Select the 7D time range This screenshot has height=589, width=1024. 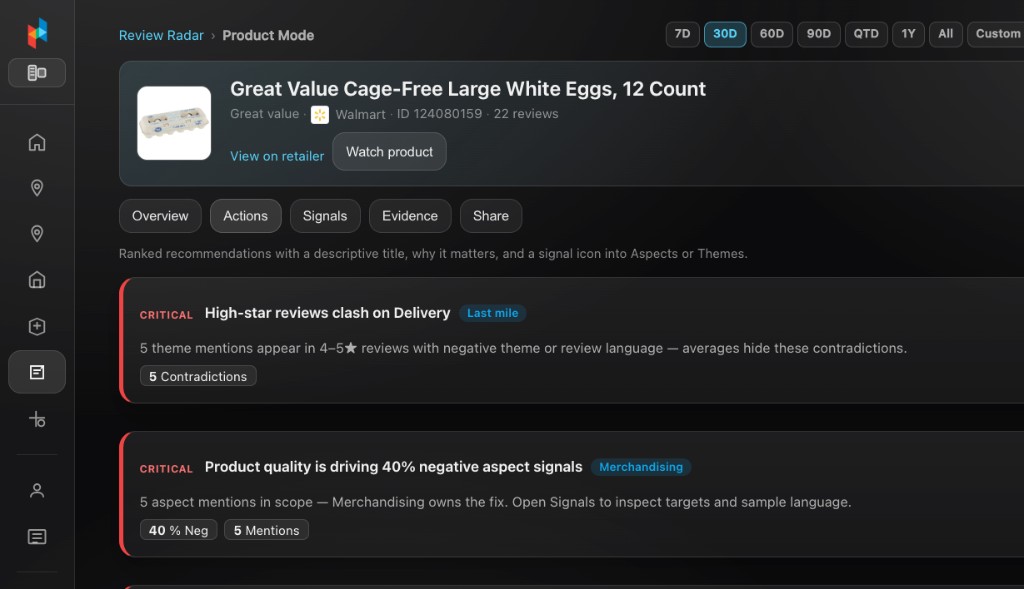pyautogui.click(x=682, y=34)
